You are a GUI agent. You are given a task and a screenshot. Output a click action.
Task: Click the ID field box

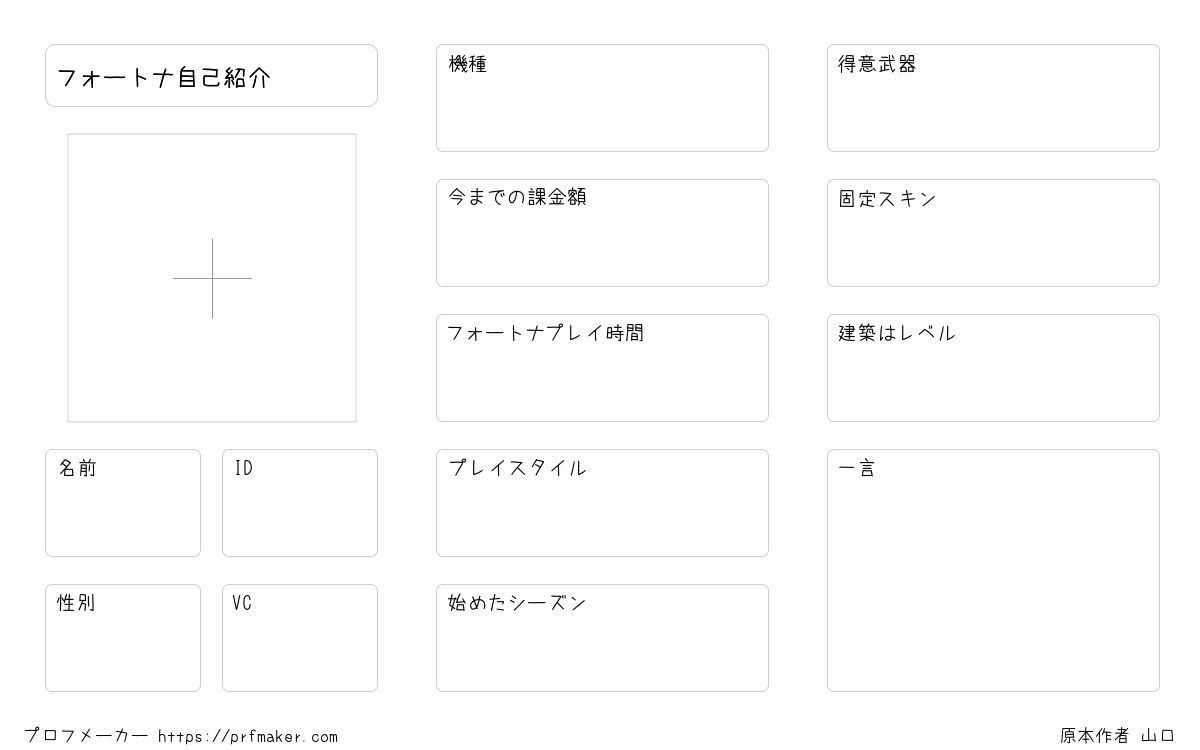[x=300, y=503]
